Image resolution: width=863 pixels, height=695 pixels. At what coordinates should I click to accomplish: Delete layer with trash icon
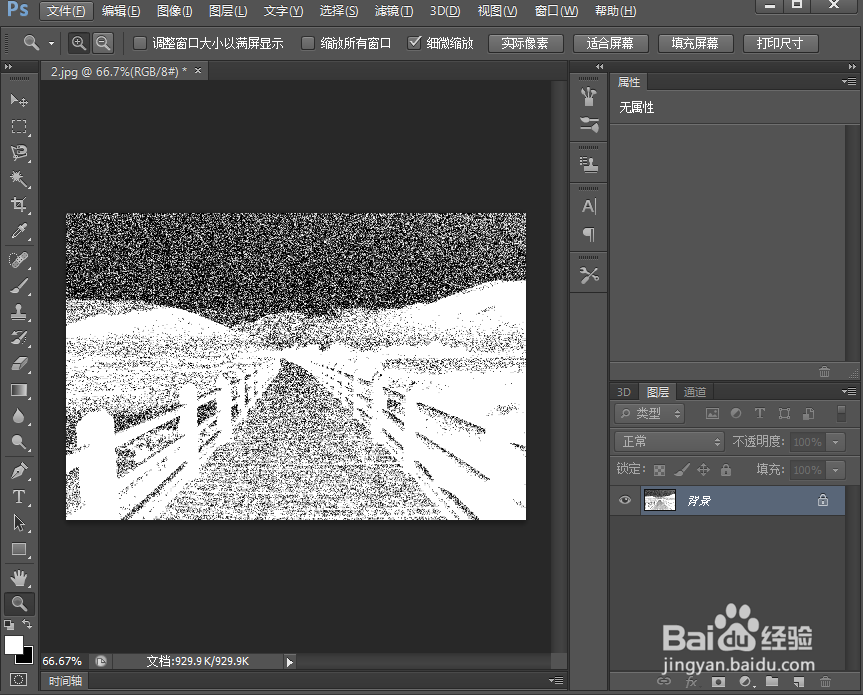click(825, 682)
